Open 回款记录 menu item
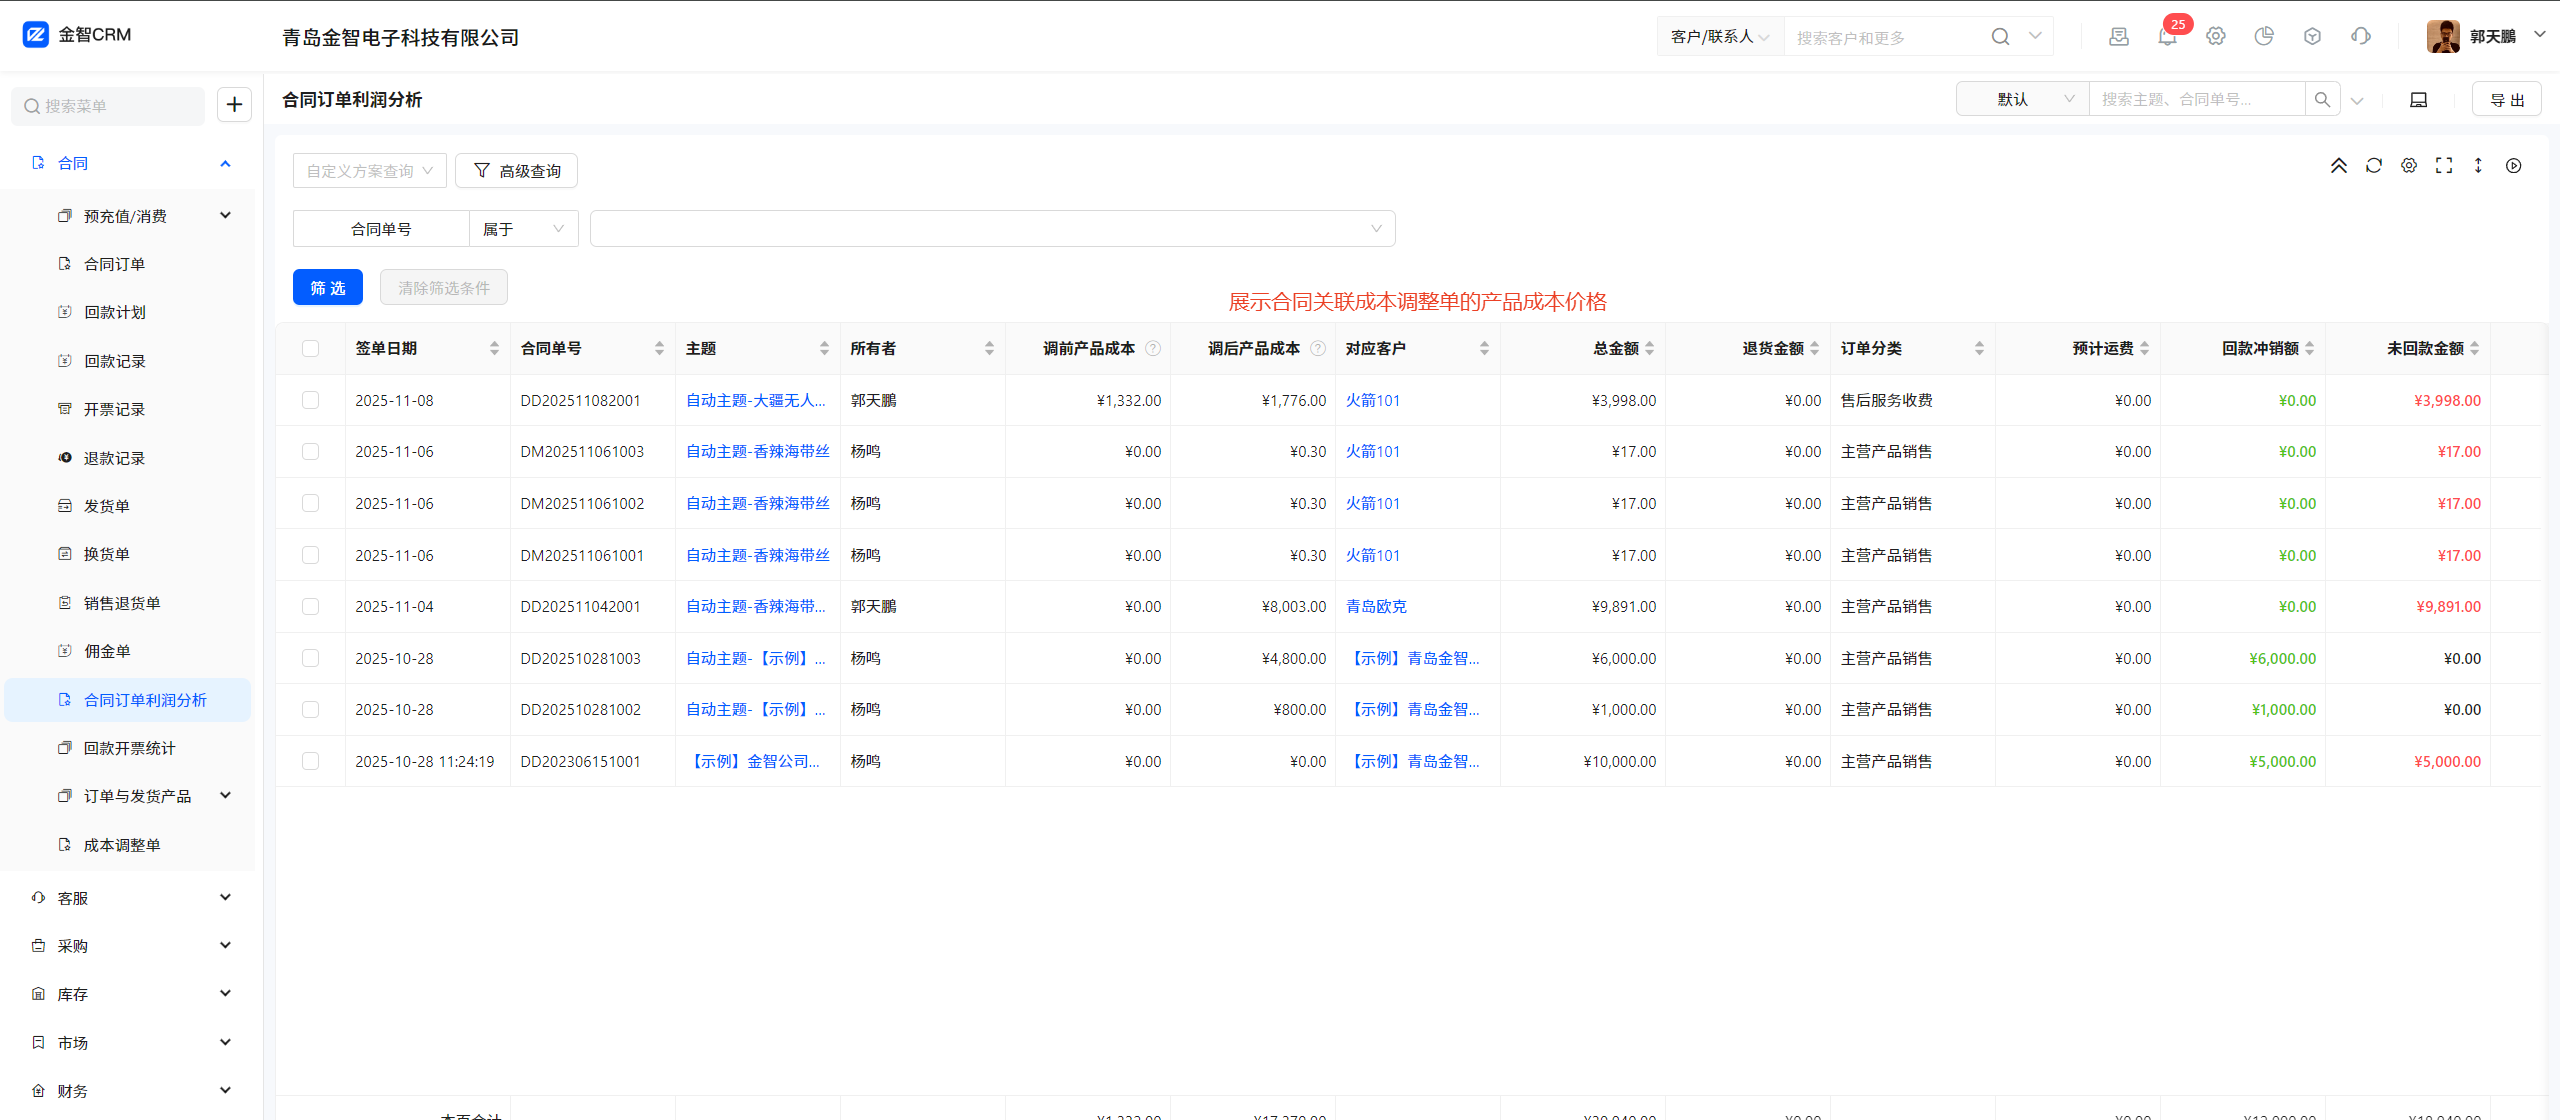 [115, 361]
